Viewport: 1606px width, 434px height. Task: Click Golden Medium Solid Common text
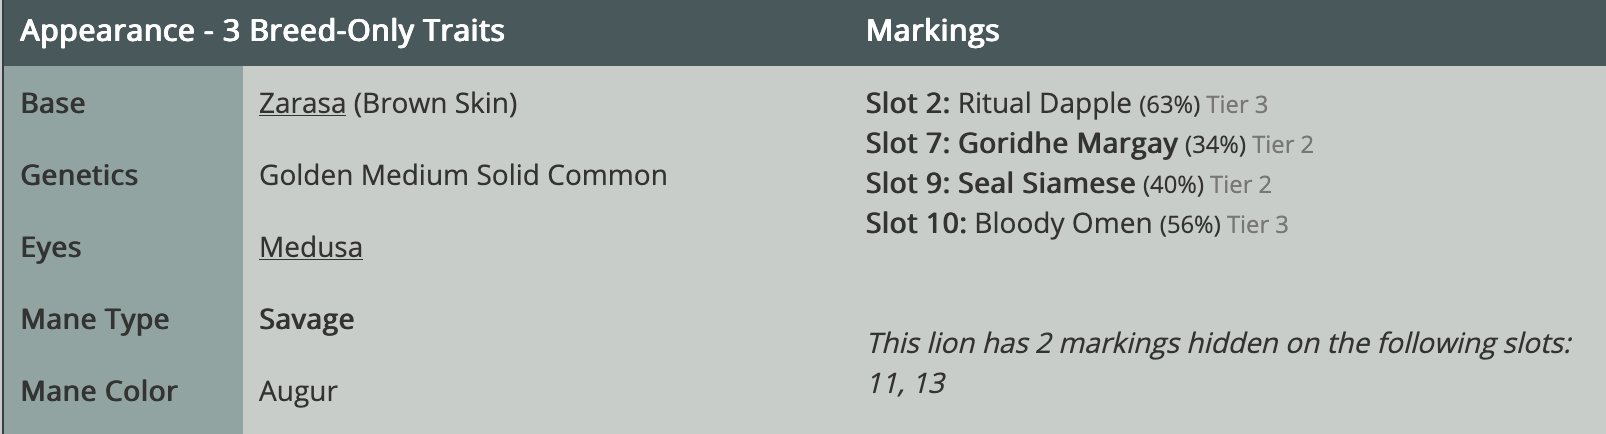[463, 175]
